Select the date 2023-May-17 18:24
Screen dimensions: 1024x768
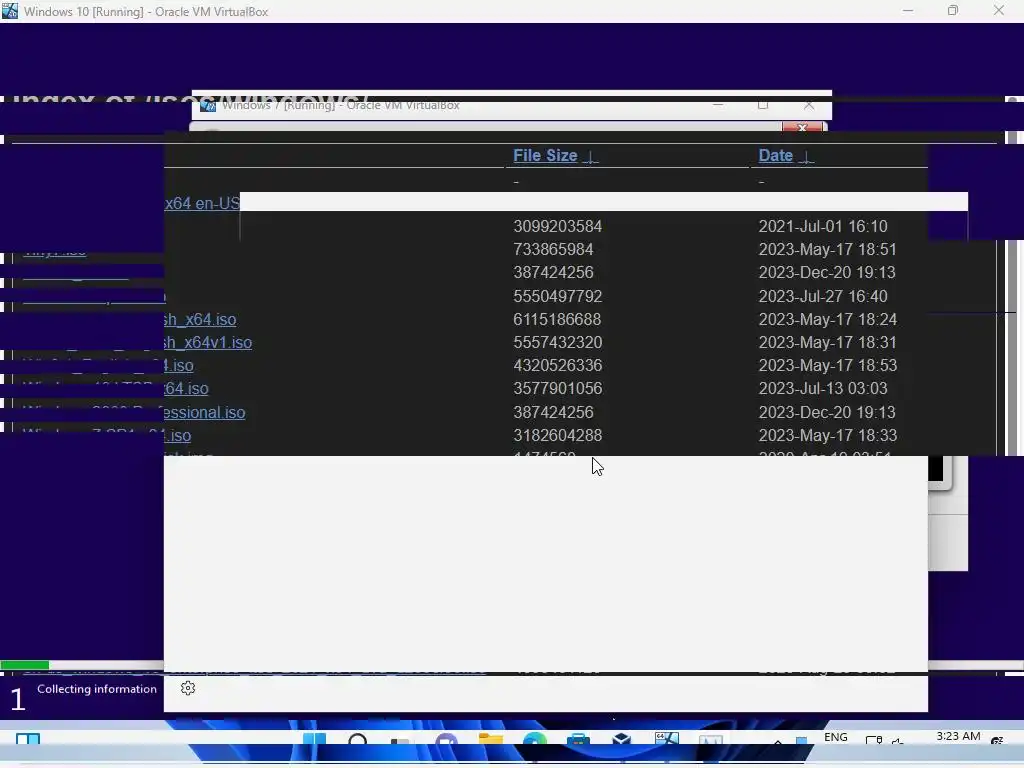point(827,319)
